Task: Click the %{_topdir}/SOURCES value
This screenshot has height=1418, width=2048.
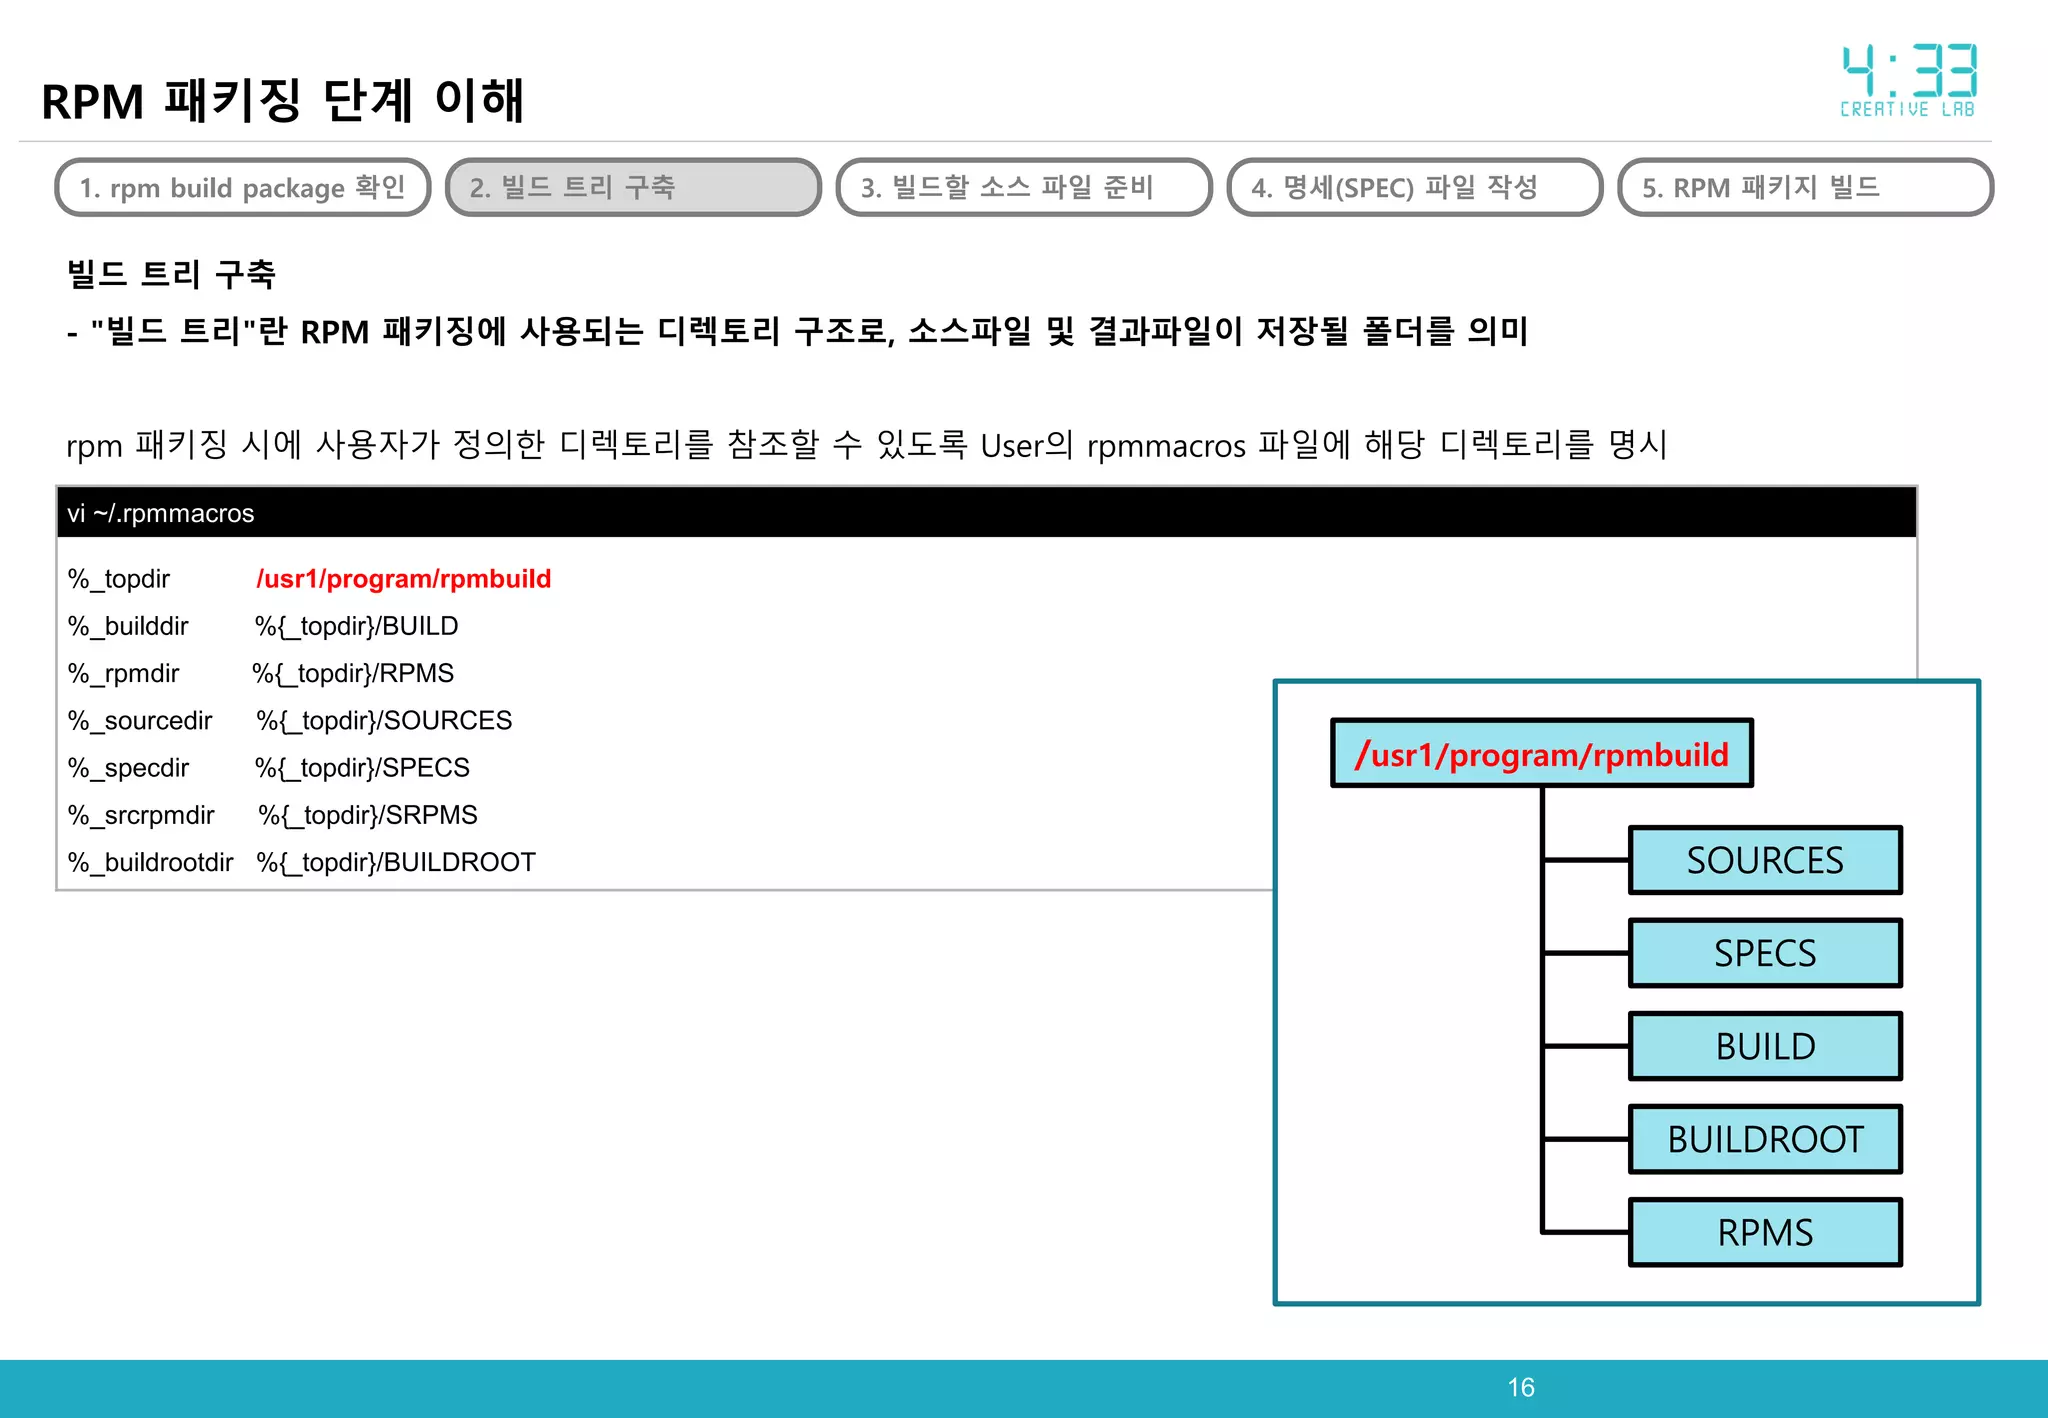Action: click(384, 720)
